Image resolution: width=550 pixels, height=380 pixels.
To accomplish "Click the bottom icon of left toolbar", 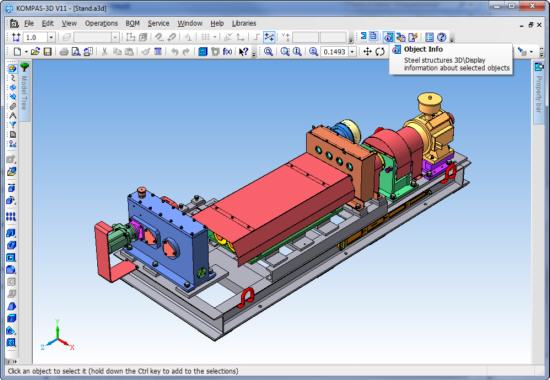I will 11,342.
